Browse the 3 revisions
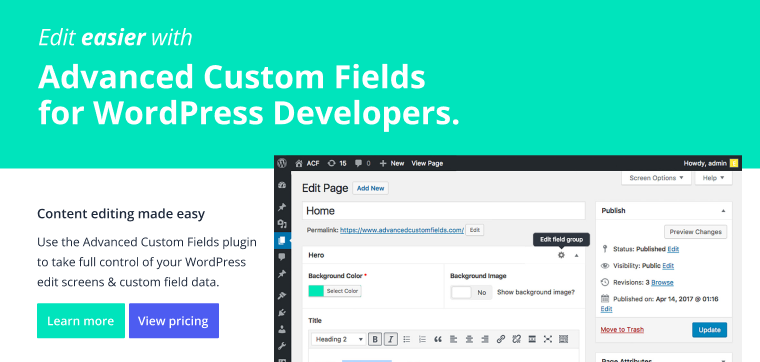 662,283
